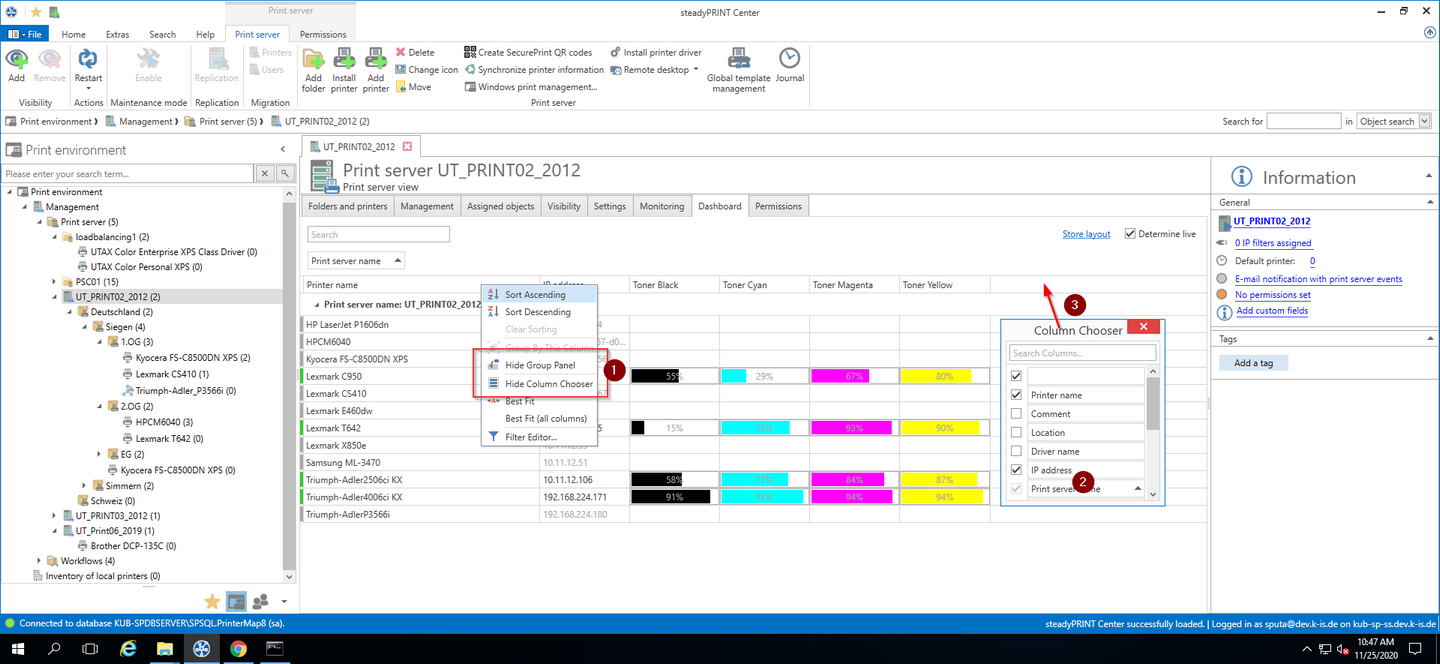Click 0 IP filters assigned link
This screenshot has height=664, width=1440.
click(1273, 243)
